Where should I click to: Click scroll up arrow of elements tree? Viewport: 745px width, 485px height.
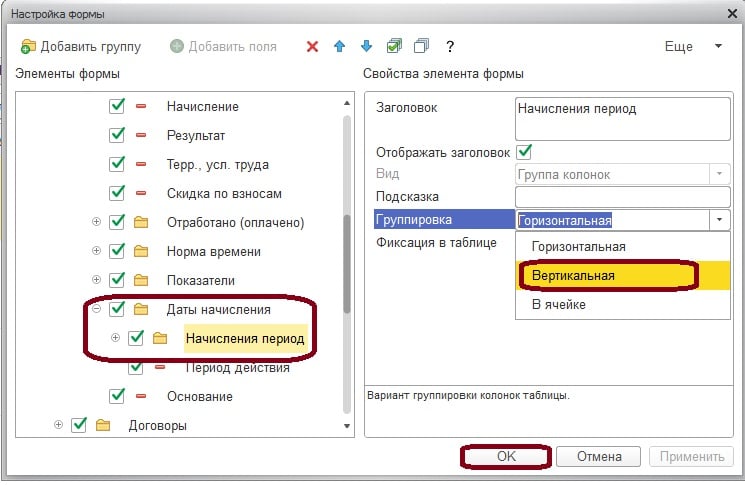tap(347, 103)
